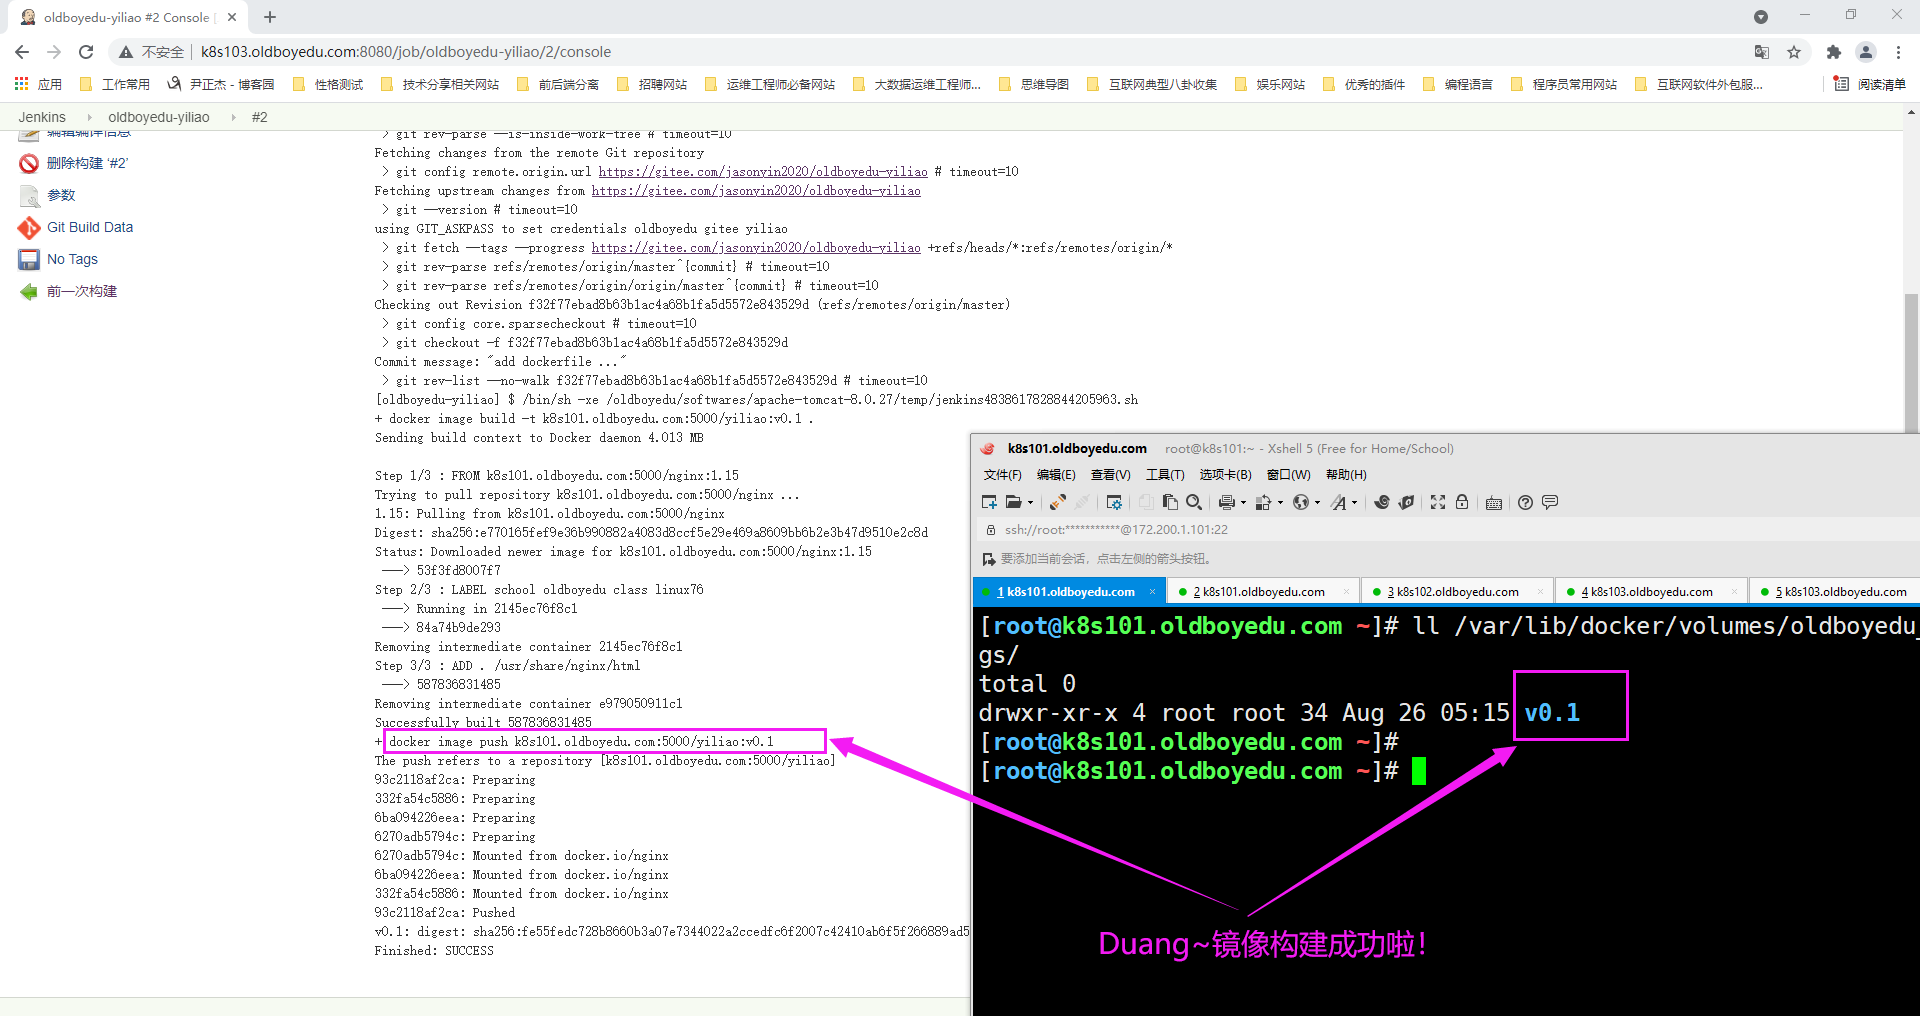This screenshot has height=1016, width=1920.
Task: Open the 前一次构建 link
Action: coord(82,292)
